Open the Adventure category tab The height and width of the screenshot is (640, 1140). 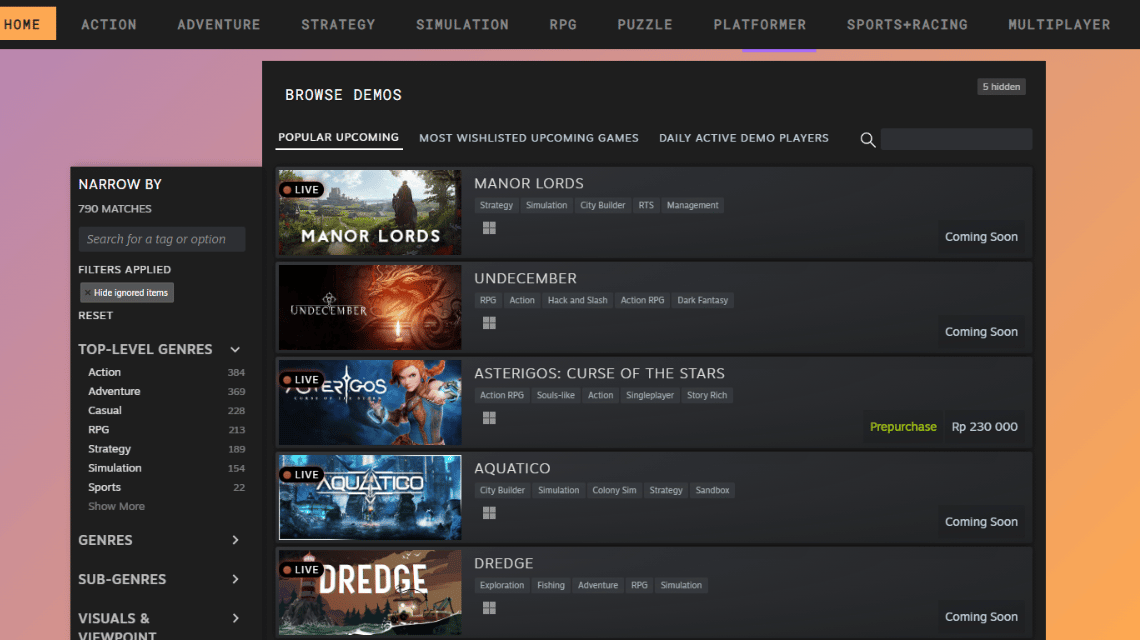[x=219, y=25]
